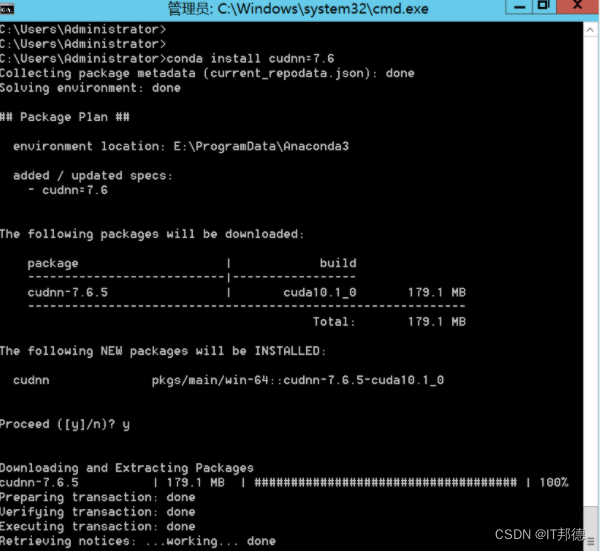Open the cmd.exe system menu icon
The height and width of the screenshot is (551, 601).
pyautogui.click(x=7, y=9)
